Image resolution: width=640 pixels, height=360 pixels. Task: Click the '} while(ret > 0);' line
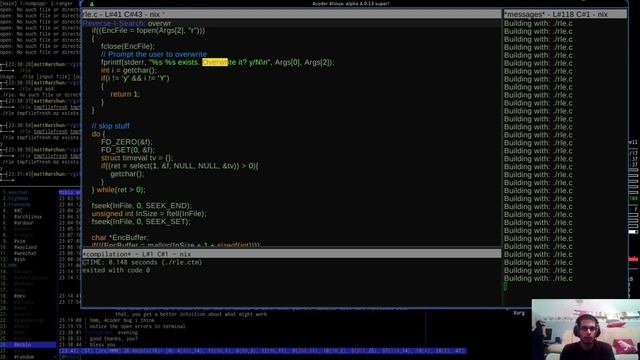(118, 190)
